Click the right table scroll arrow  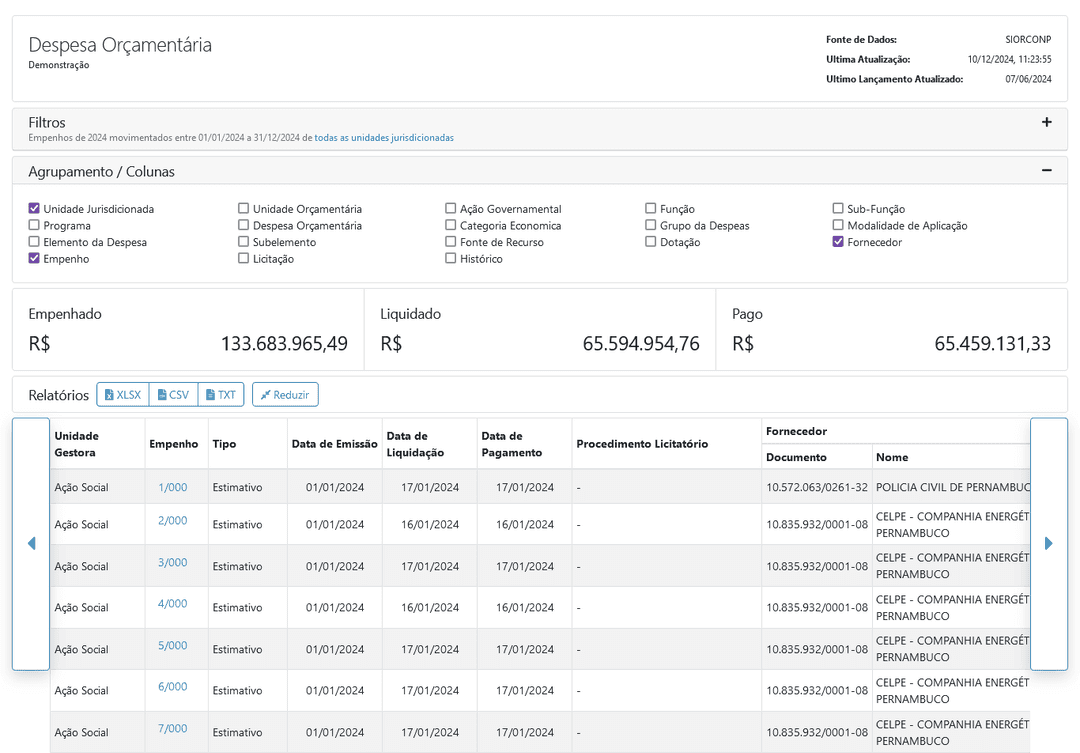point(1048,544)
